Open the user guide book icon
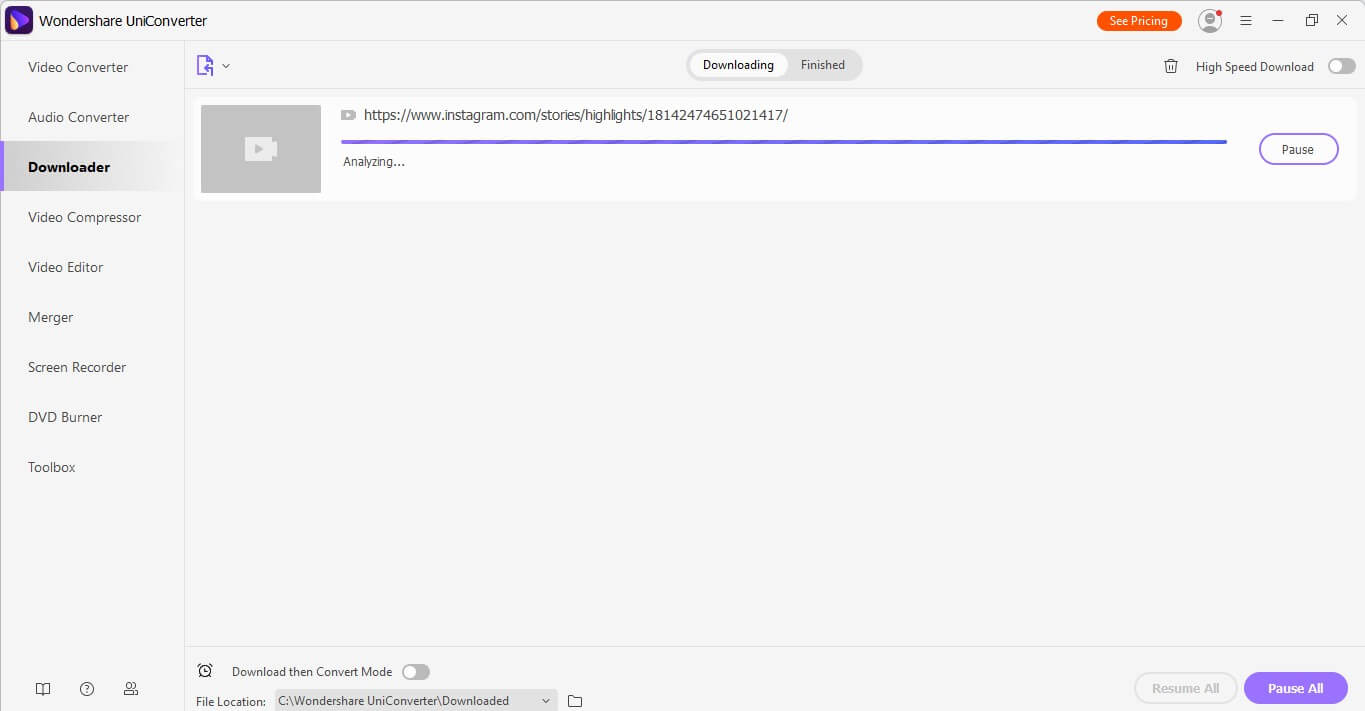 coord(43,689)
